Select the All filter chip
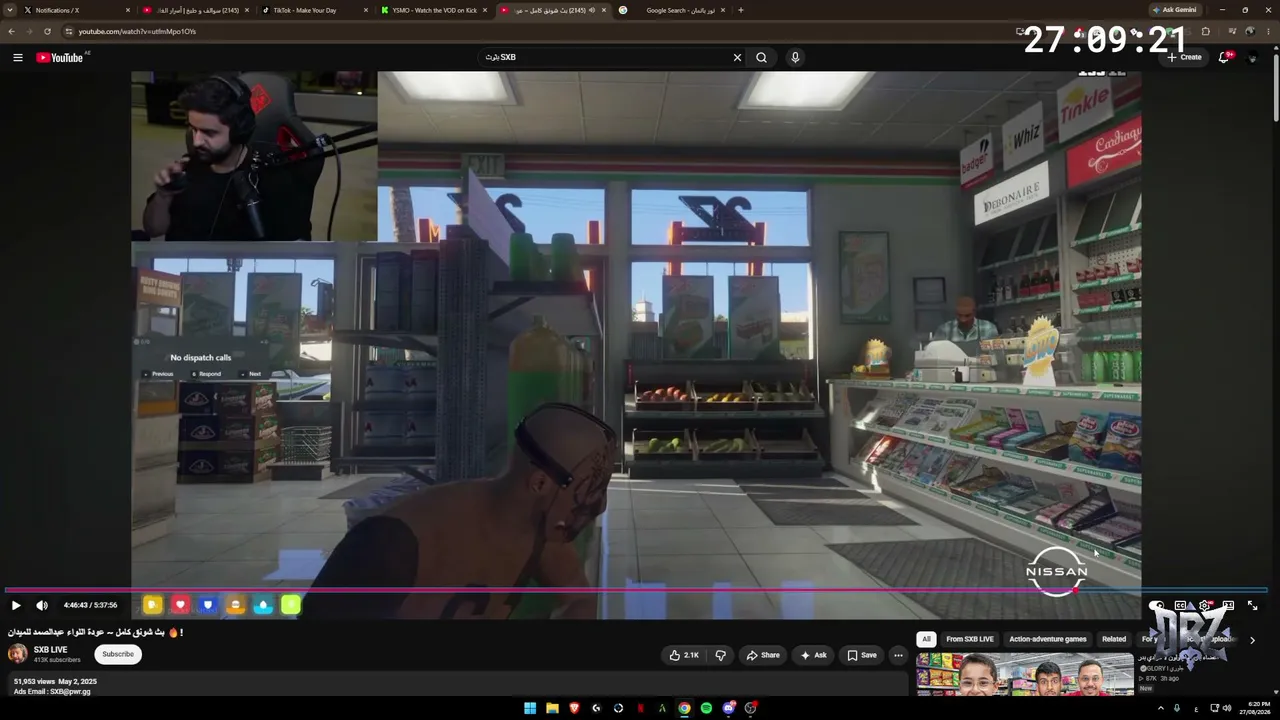 (x=926, y=639)
